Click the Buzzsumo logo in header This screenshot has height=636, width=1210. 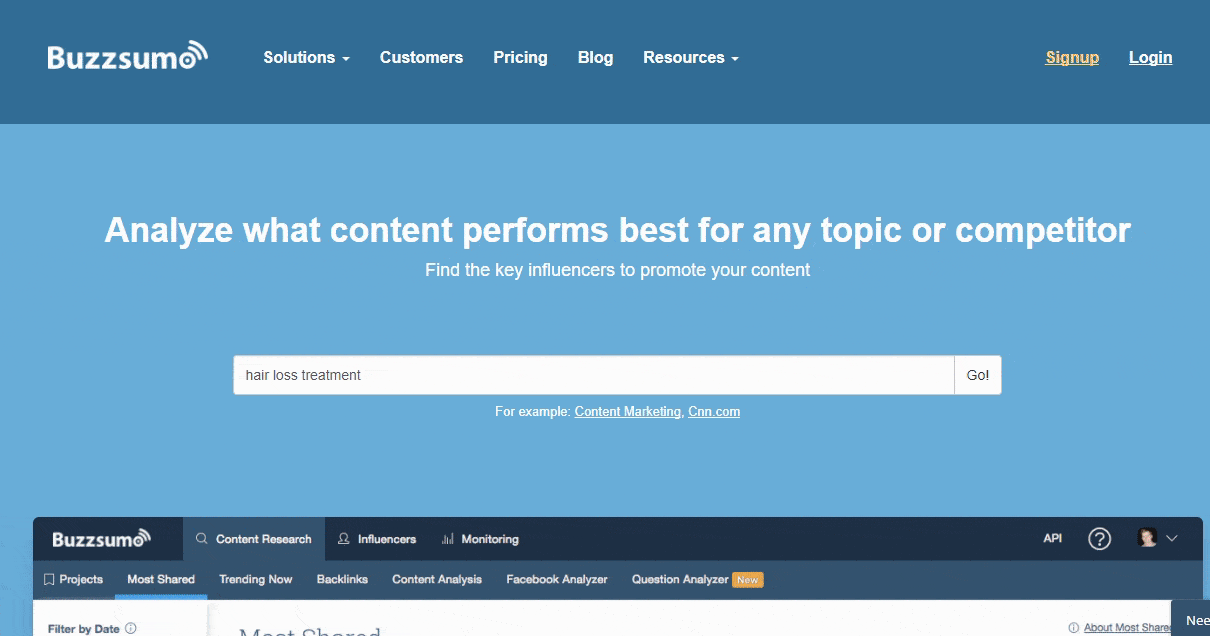tap(127, 57)
